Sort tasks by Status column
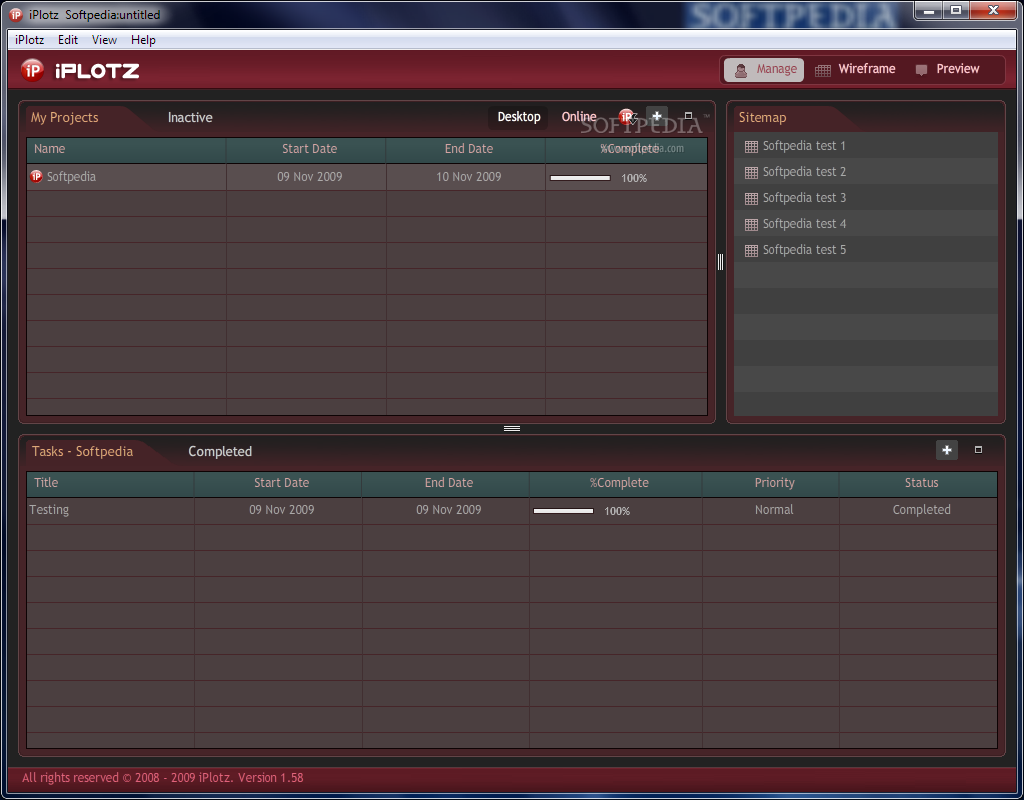Image resolution: width=1024 pixels, height=800 pixels. click(918, 483)
